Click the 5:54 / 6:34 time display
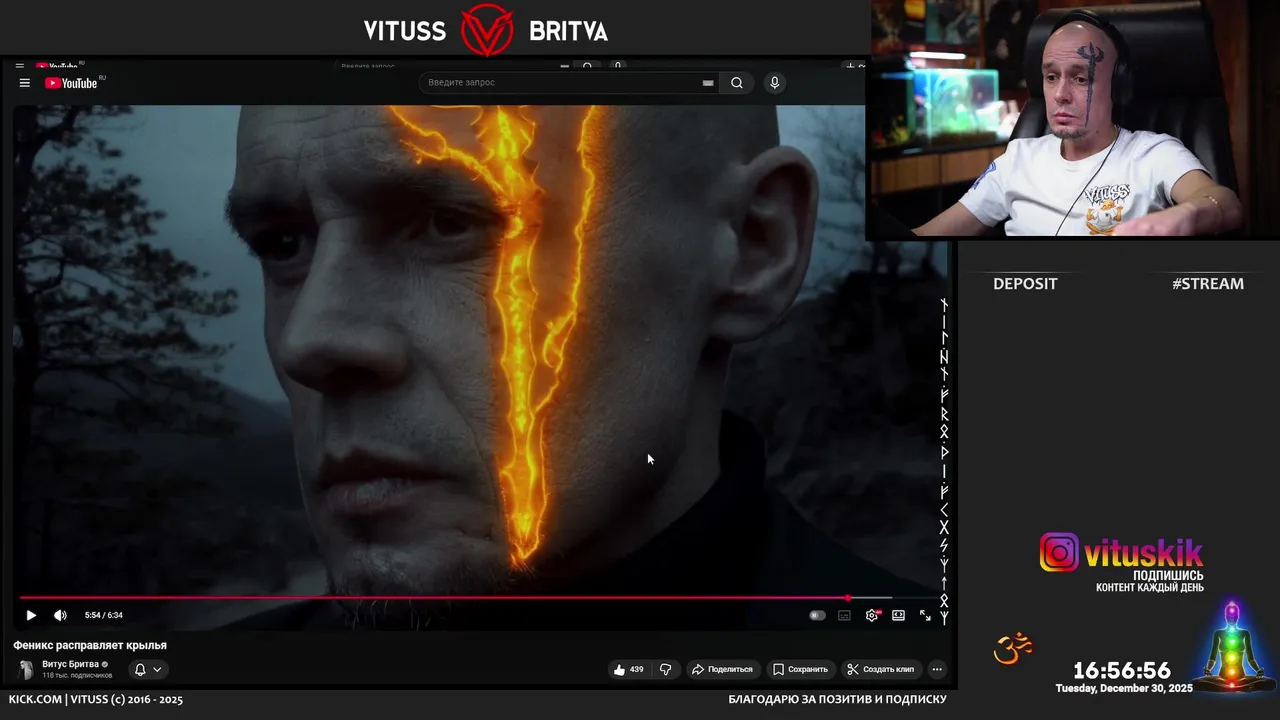Screen dimensions: 1280x720 [104, 615]
